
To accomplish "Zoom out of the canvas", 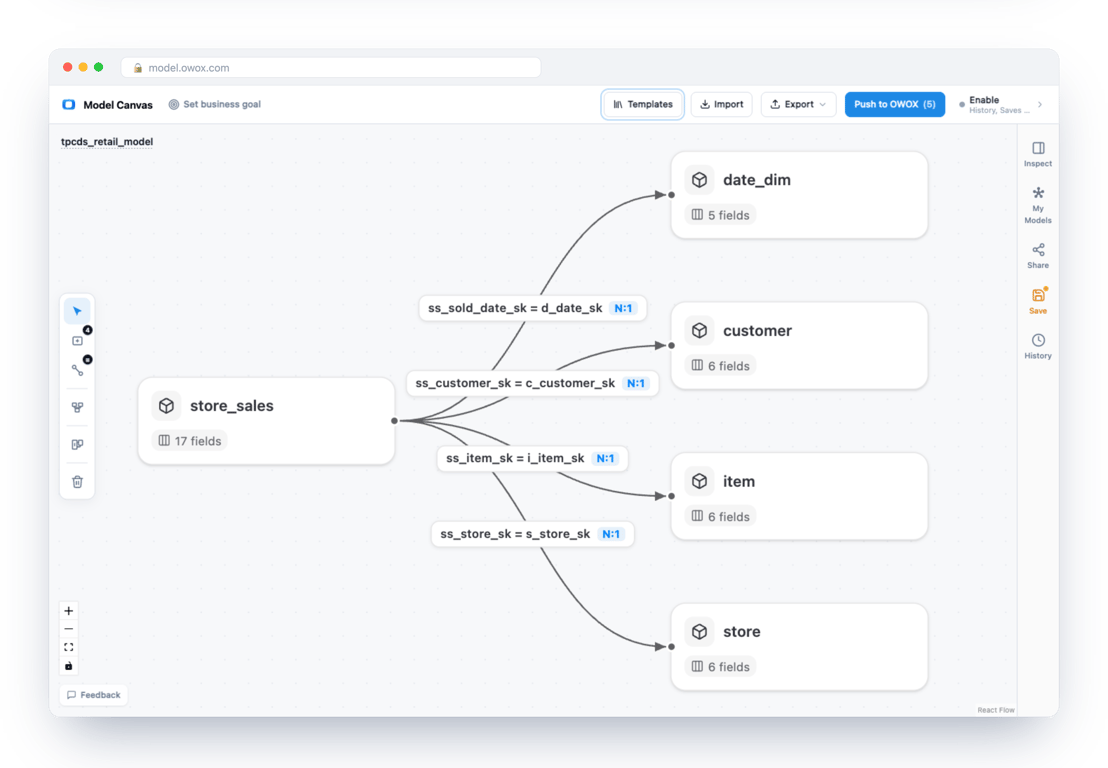I will click(69, 629).
